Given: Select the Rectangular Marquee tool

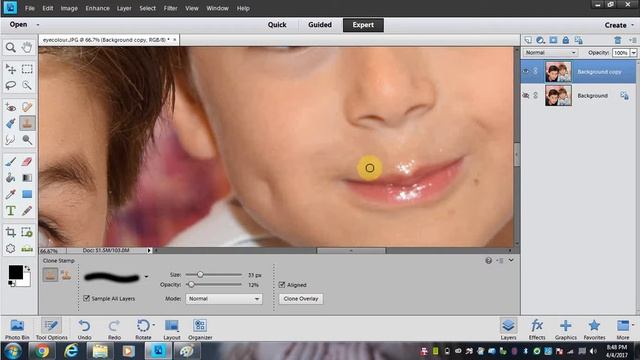Looking at the screenshot, I should coord(27,69).
